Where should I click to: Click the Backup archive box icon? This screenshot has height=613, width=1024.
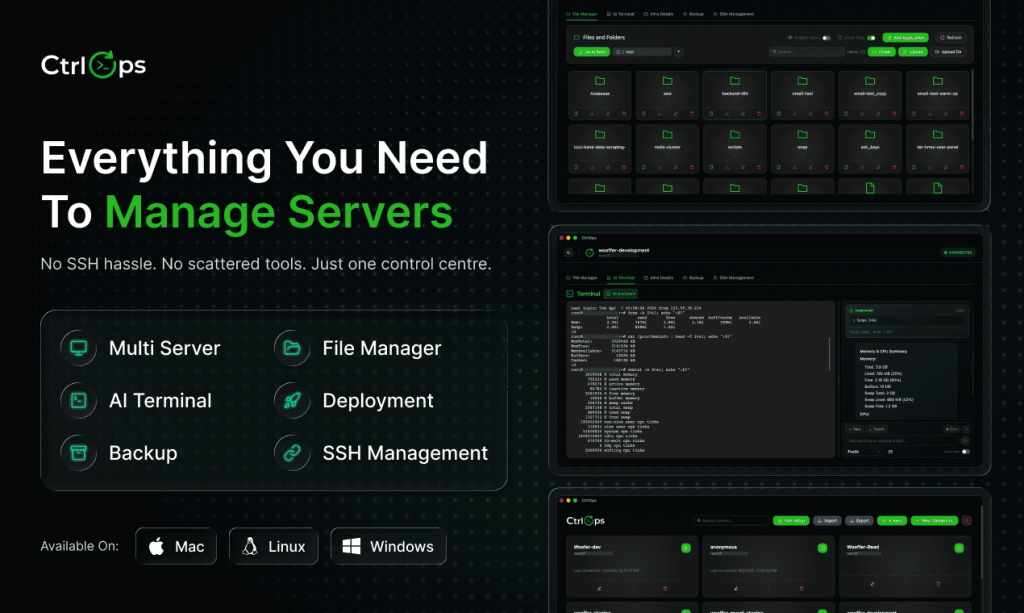(x=78, y=452)
